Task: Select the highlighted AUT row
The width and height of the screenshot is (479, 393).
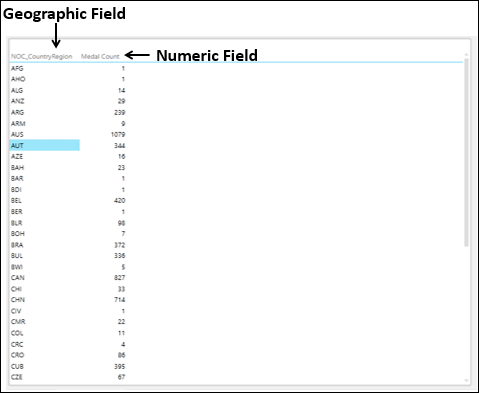Action: tap(45, 145)
